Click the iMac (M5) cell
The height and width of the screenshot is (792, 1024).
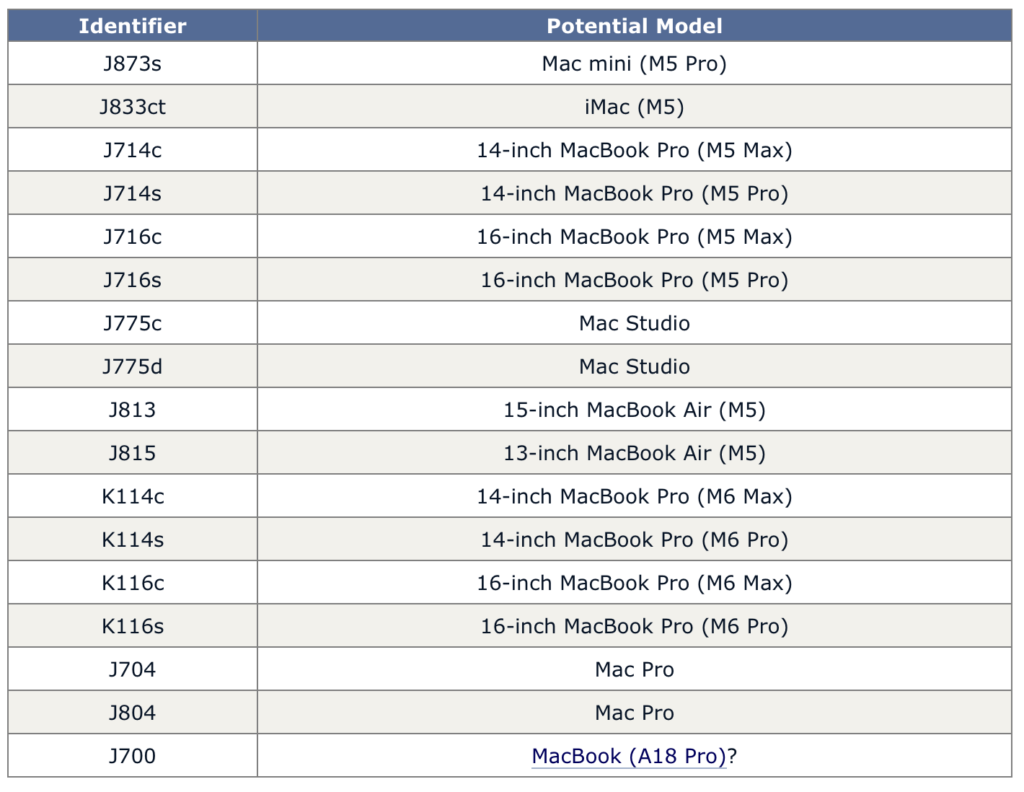click(x=634, y=107)
